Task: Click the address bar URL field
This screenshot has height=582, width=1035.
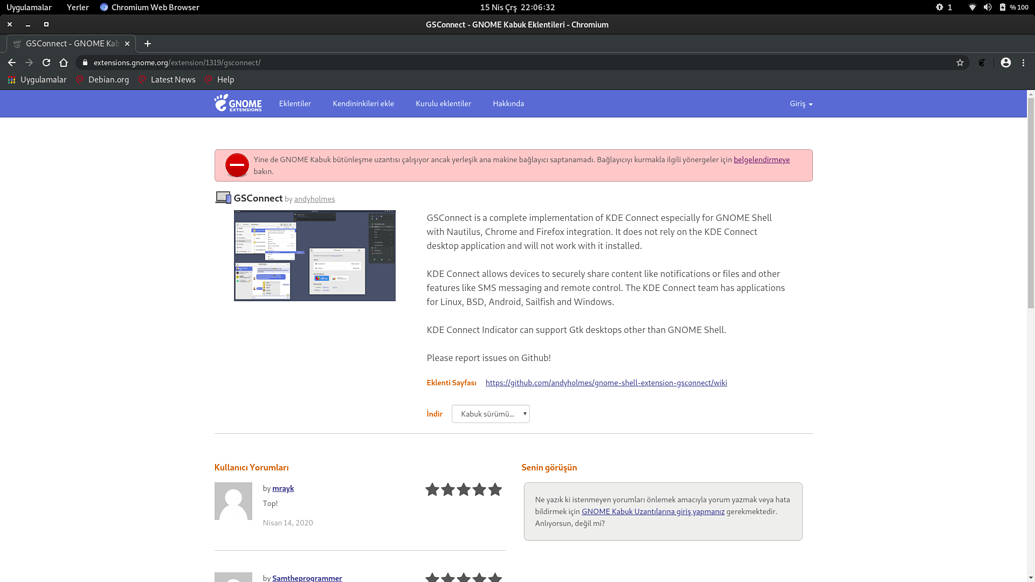Action: (500, 62)
